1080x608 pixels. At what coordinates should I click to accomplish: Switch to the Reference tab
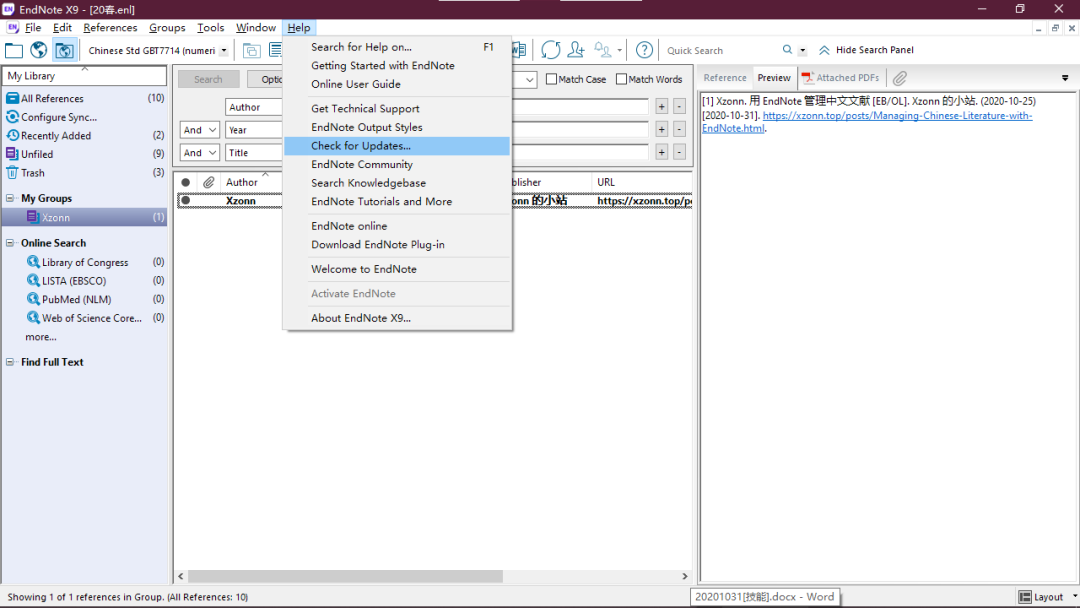[725, 78]
